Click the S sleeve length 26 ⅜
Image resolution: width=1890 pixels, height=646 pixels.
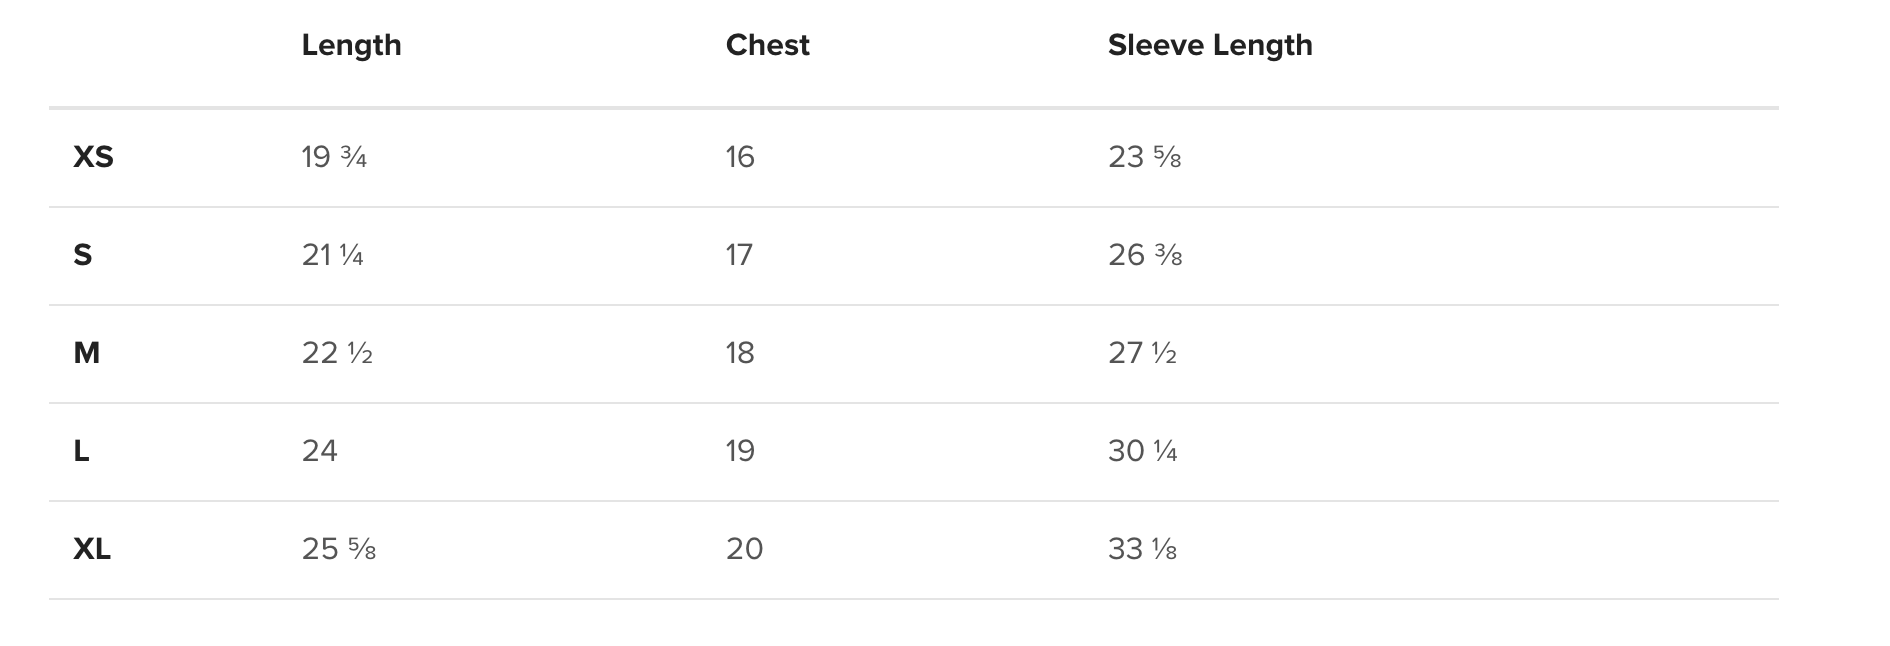pos(1145,255)
